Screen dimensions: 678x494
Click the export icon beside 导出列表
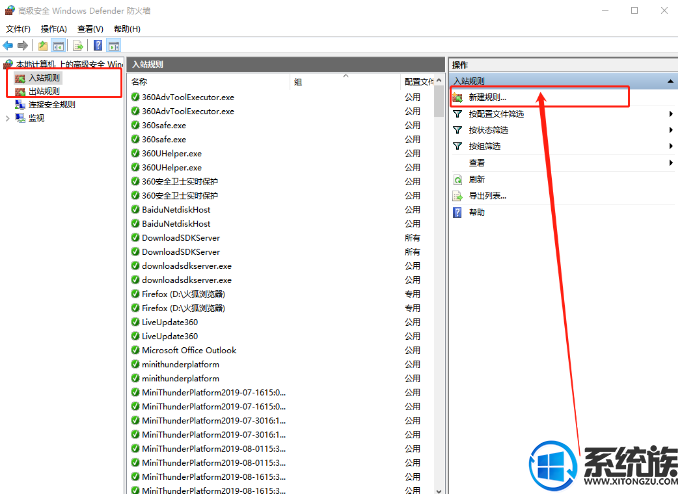[x=457, y=196]
